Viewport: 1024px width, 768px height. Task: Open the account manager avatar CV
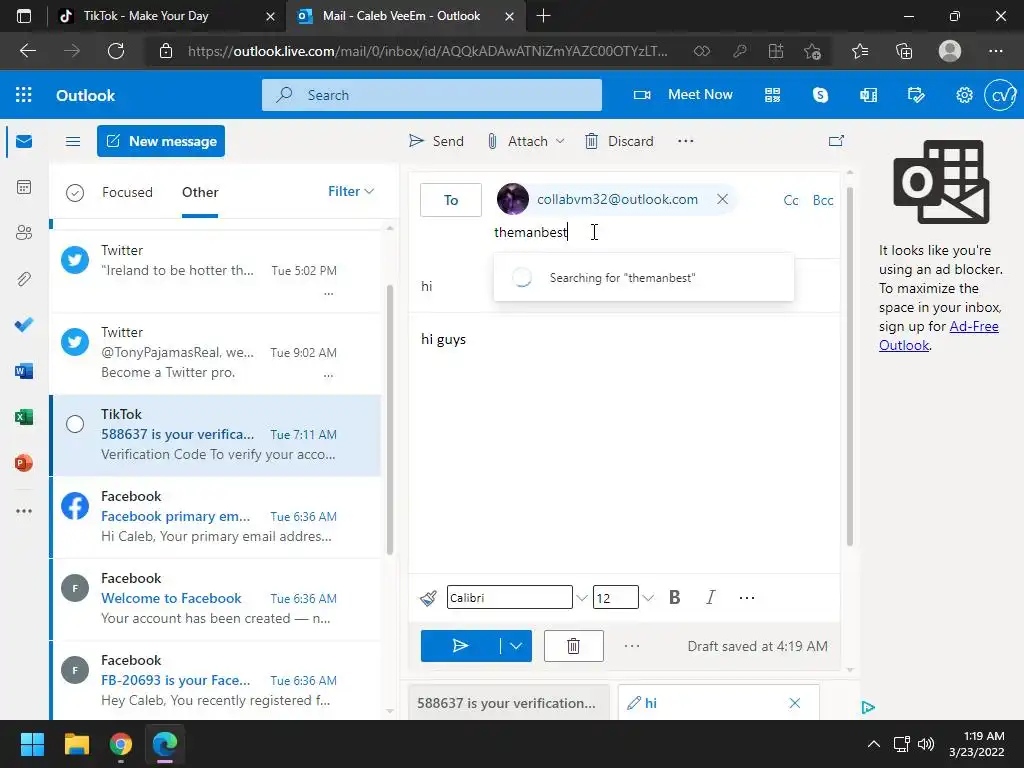click(1000, 95)
